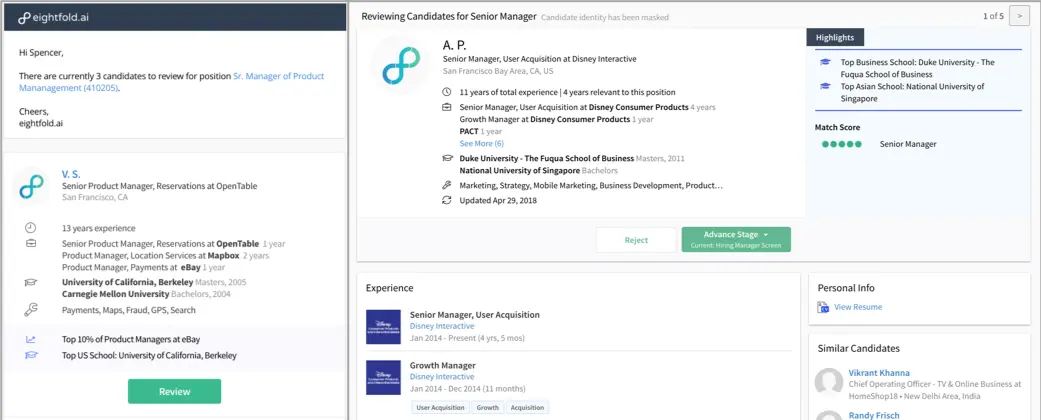Click the clock icon next to 13 years experience
Image resolution: width=1041 pixels, height=420 pixels.
point(31,227)
